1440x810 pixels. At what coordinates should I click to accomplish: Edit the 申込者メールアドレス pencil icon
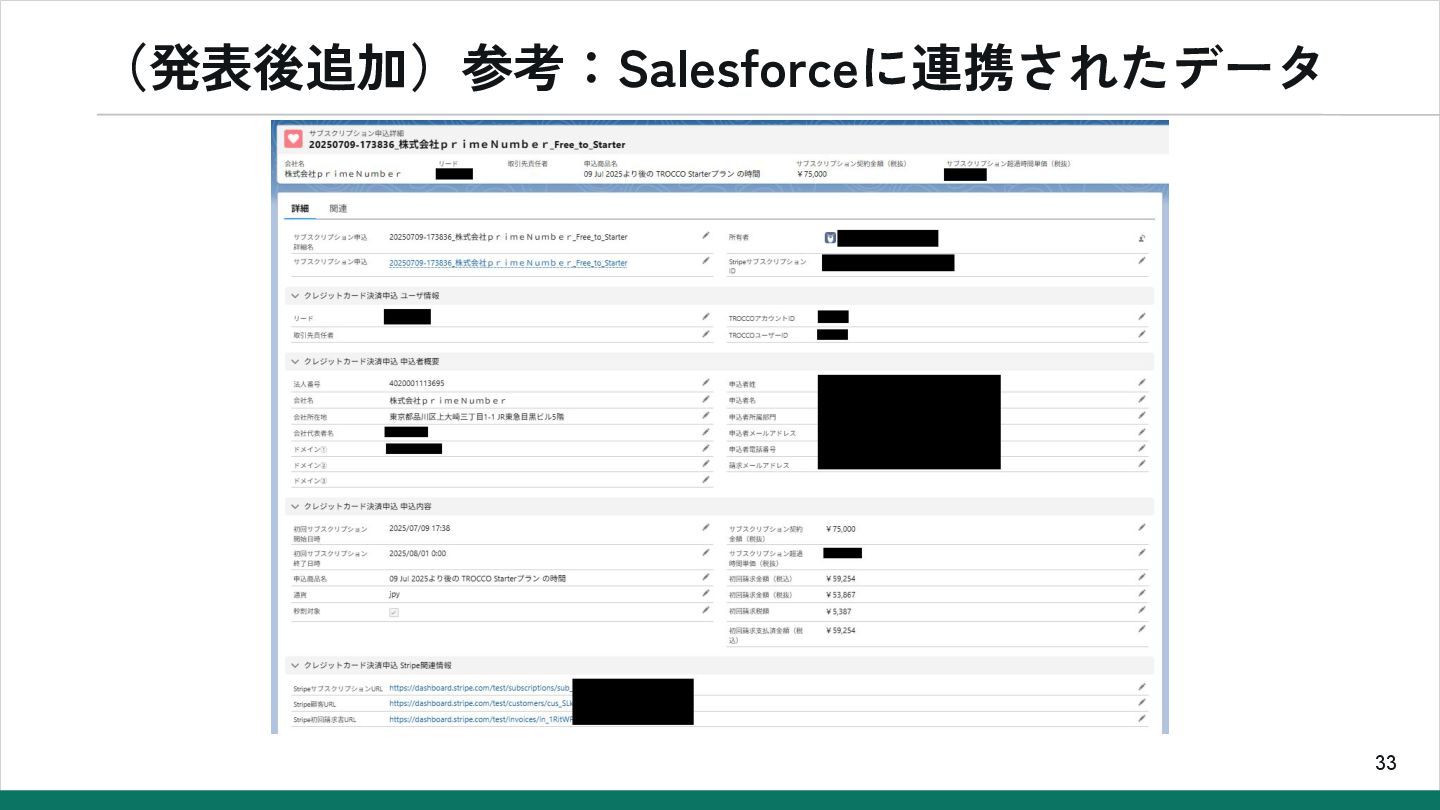[x=1141, y=431]
